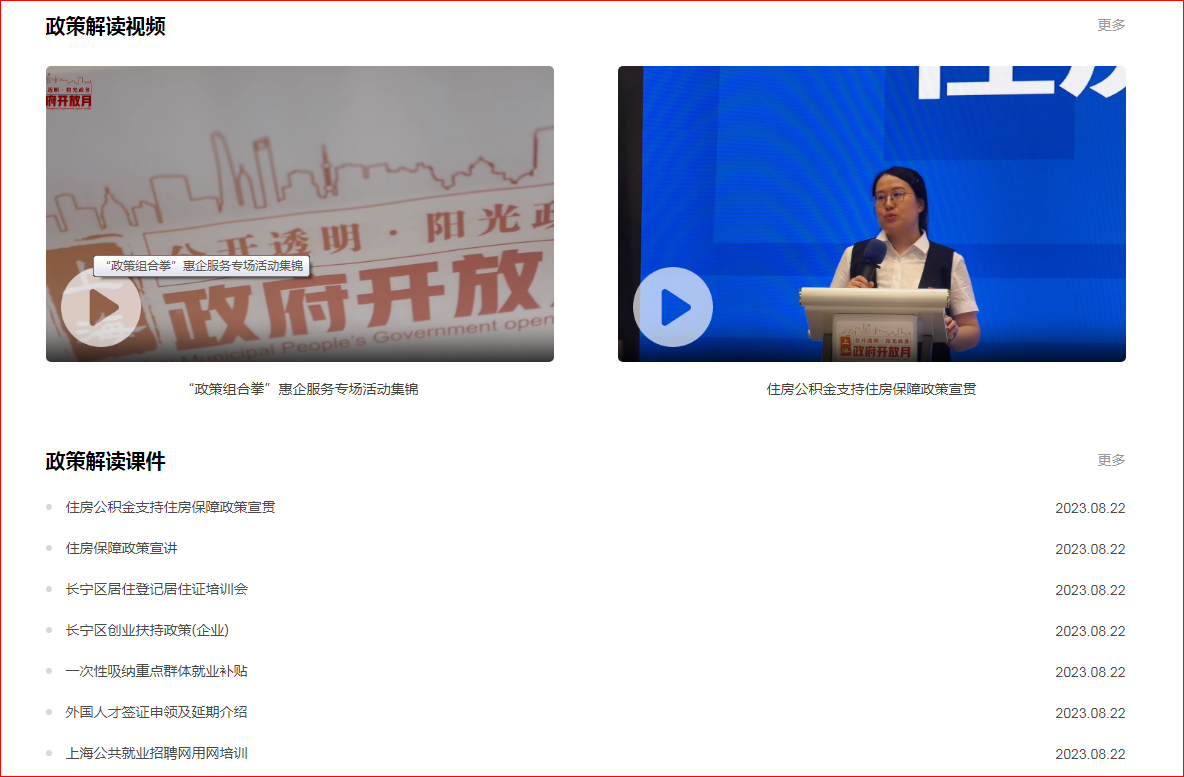Image resolution: width=1184 pixels, height=777 pixels.
Task: Open 一次性吸纳重点群体就业补贴 courseware
Action: (x=157, y=671)
